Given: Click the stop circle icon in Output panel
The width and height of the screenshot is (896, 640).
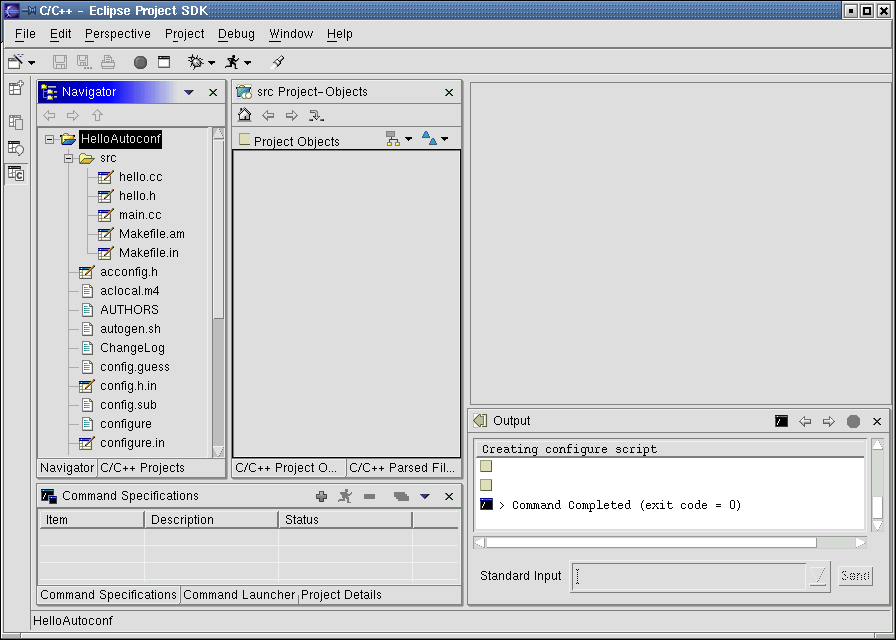Looking at the screenshot, I should coord(853,422).
